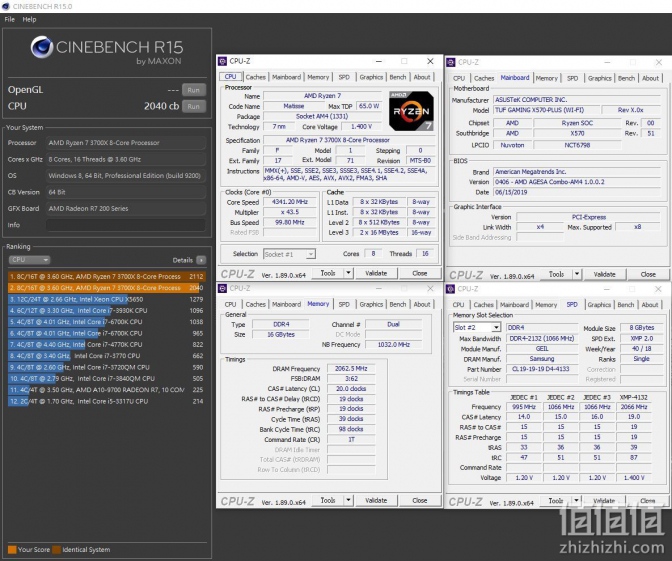Click the Cinebench app icon in title bar
672x561 pixels.
click(x=6, y=6)
